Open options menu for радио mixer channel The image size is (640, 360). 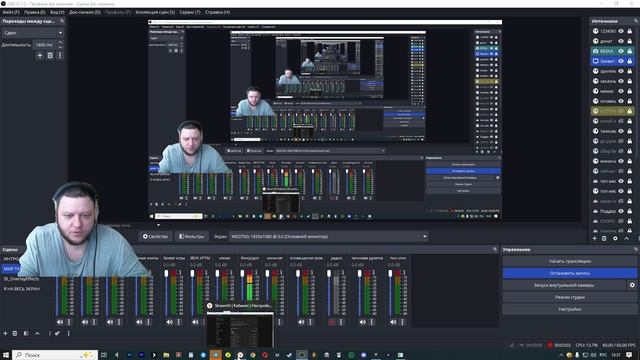(341, 322)
